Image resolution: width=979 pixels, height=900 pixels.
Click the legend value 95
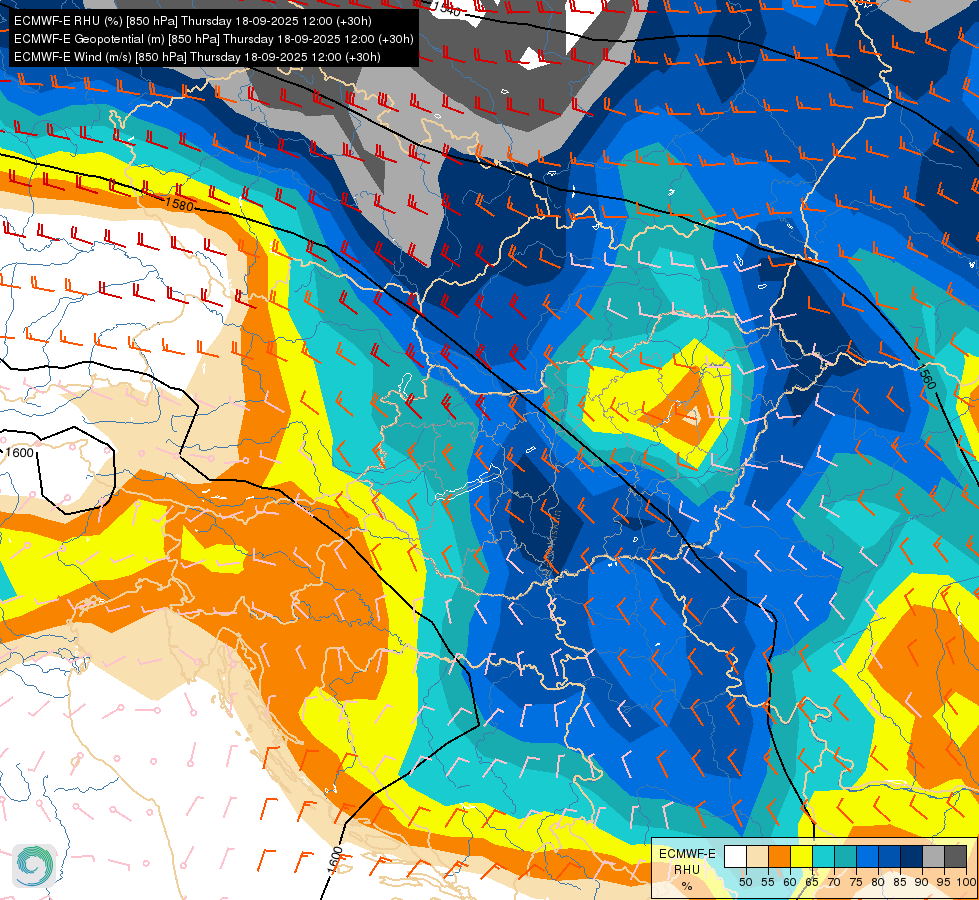point(944,882)
